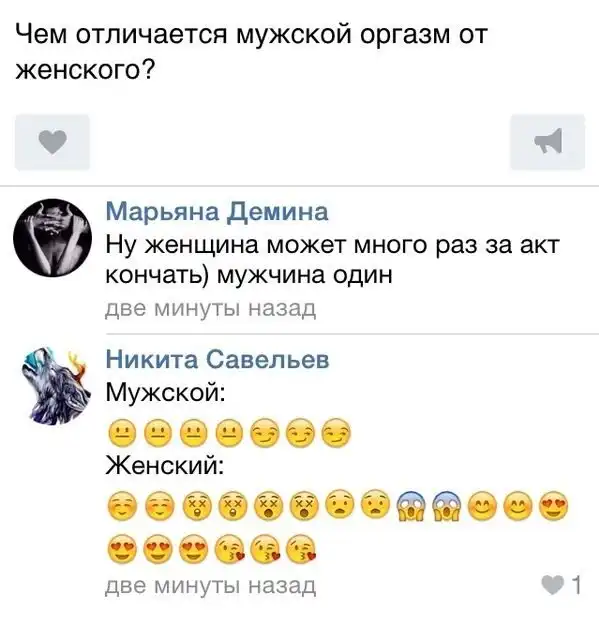Screen dimensions: 599x641
Task: Click the first dizzy face emoji
Action: click(x=195, y=506)
